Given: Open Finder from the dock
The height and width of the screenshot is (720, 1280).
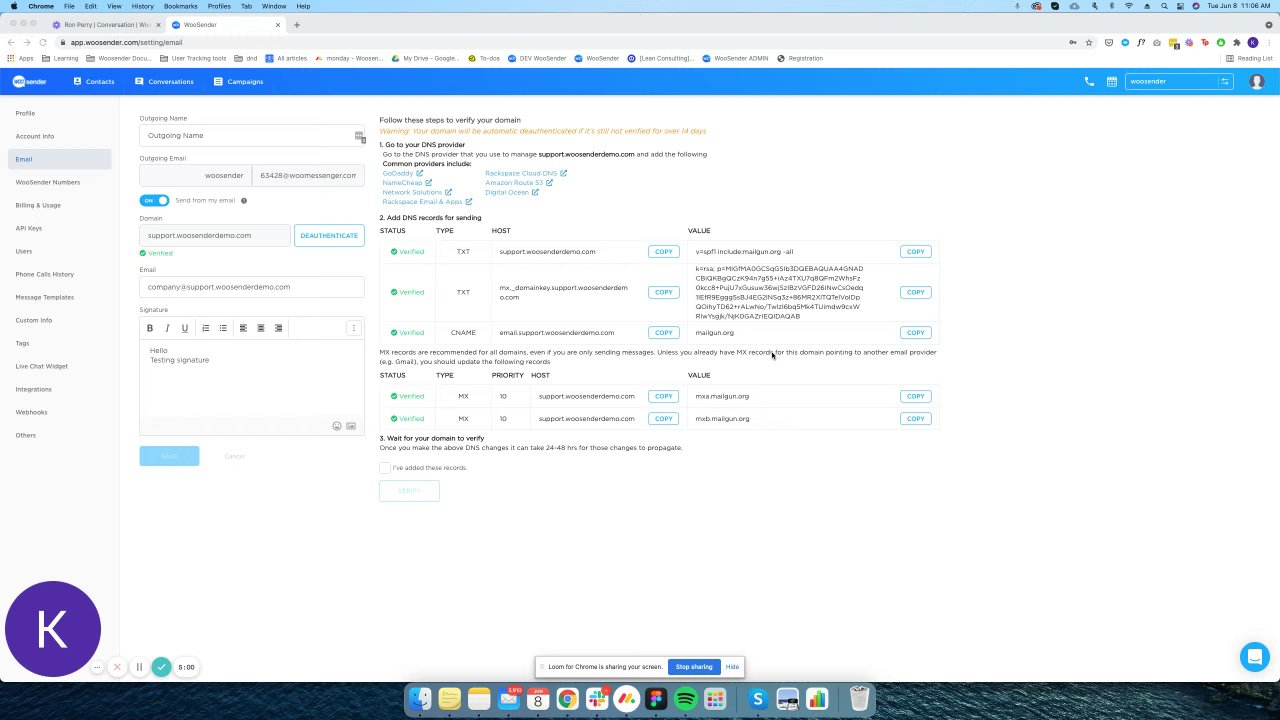Looking at the screenshot, I should (x=420, y=699).
